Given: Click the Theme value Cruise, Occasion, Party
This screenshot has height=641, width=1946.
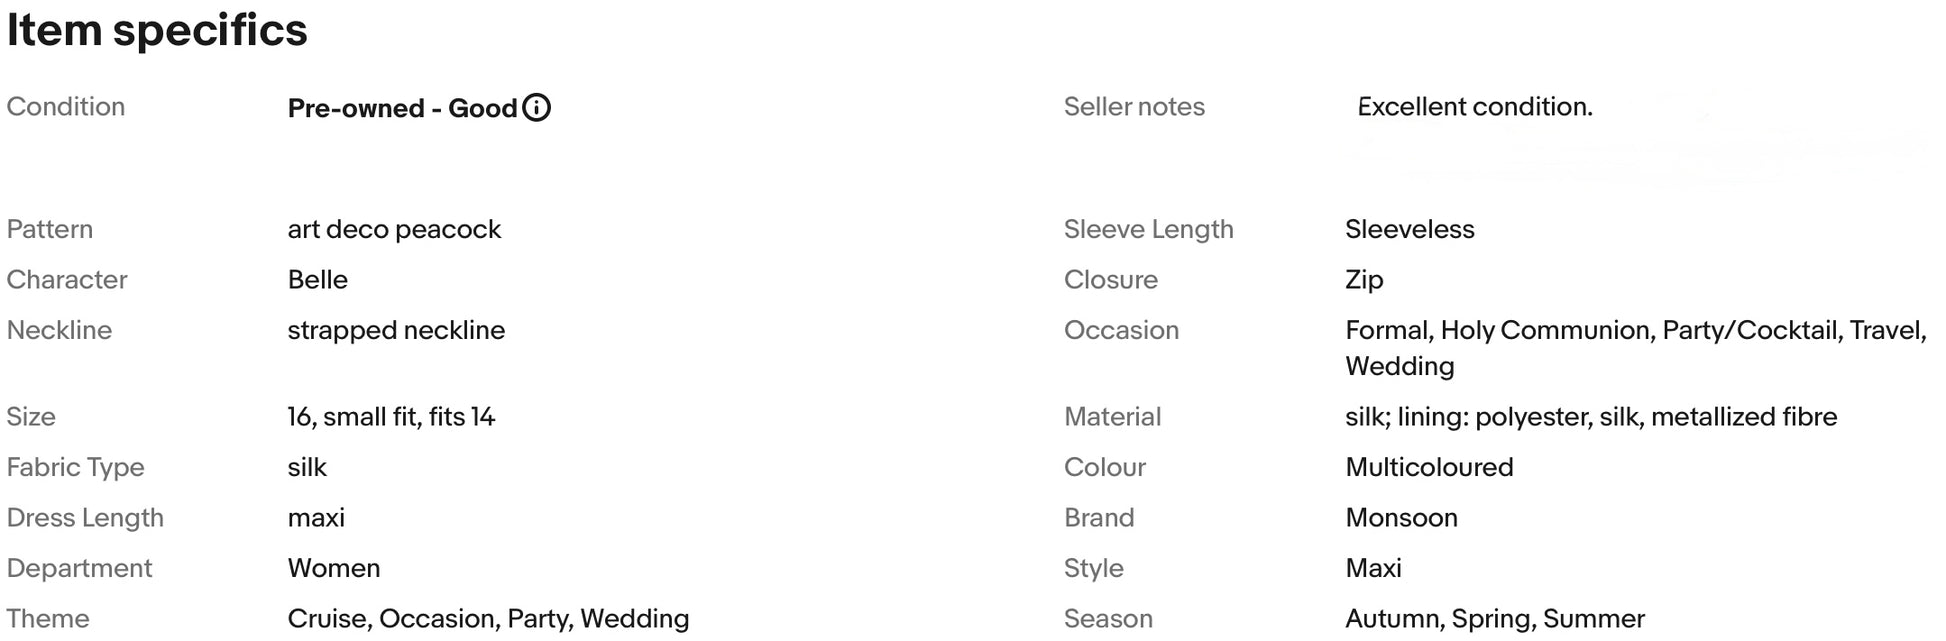Looking at the screenshot, I should [x=488, y=619].
